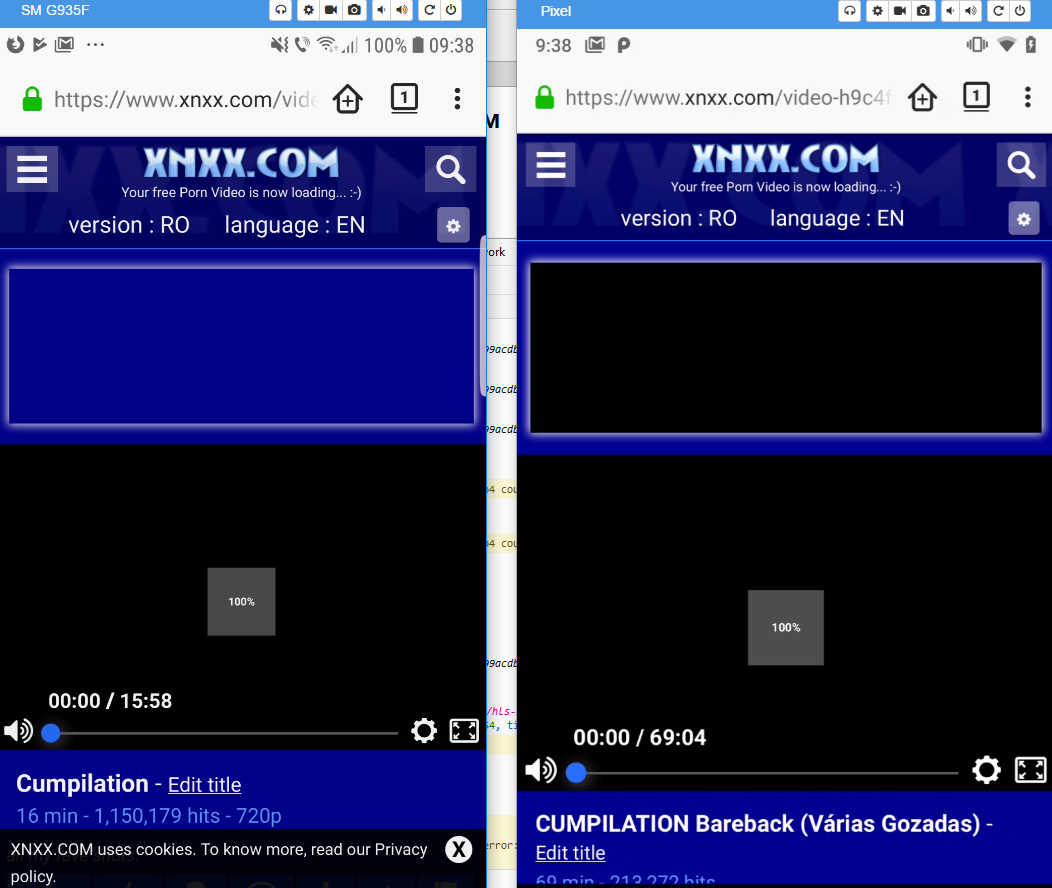Dismiss the cookies notice with the X button

point(458,849)
